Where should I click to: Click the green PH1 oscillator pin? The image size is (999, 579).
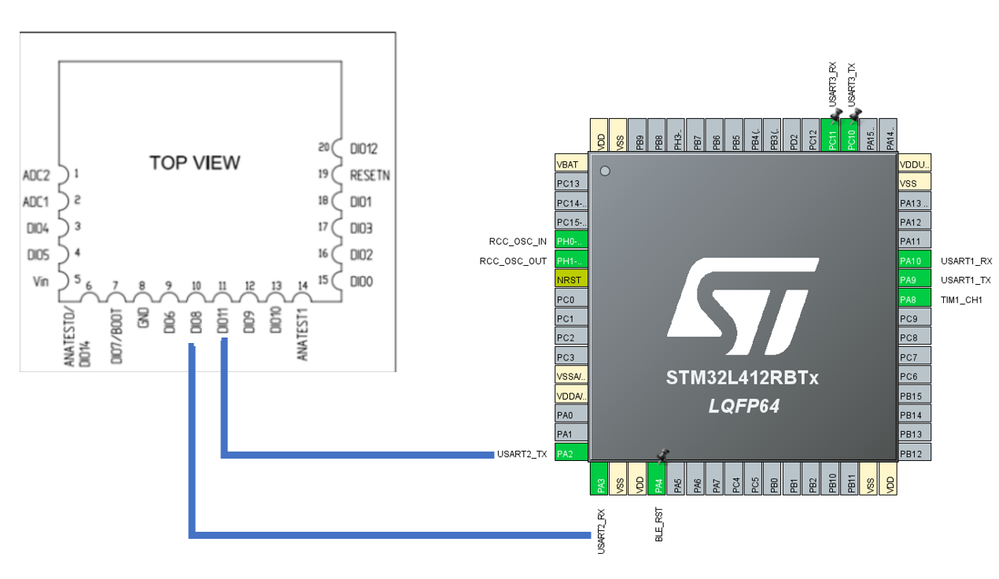[x=571, y=261]
